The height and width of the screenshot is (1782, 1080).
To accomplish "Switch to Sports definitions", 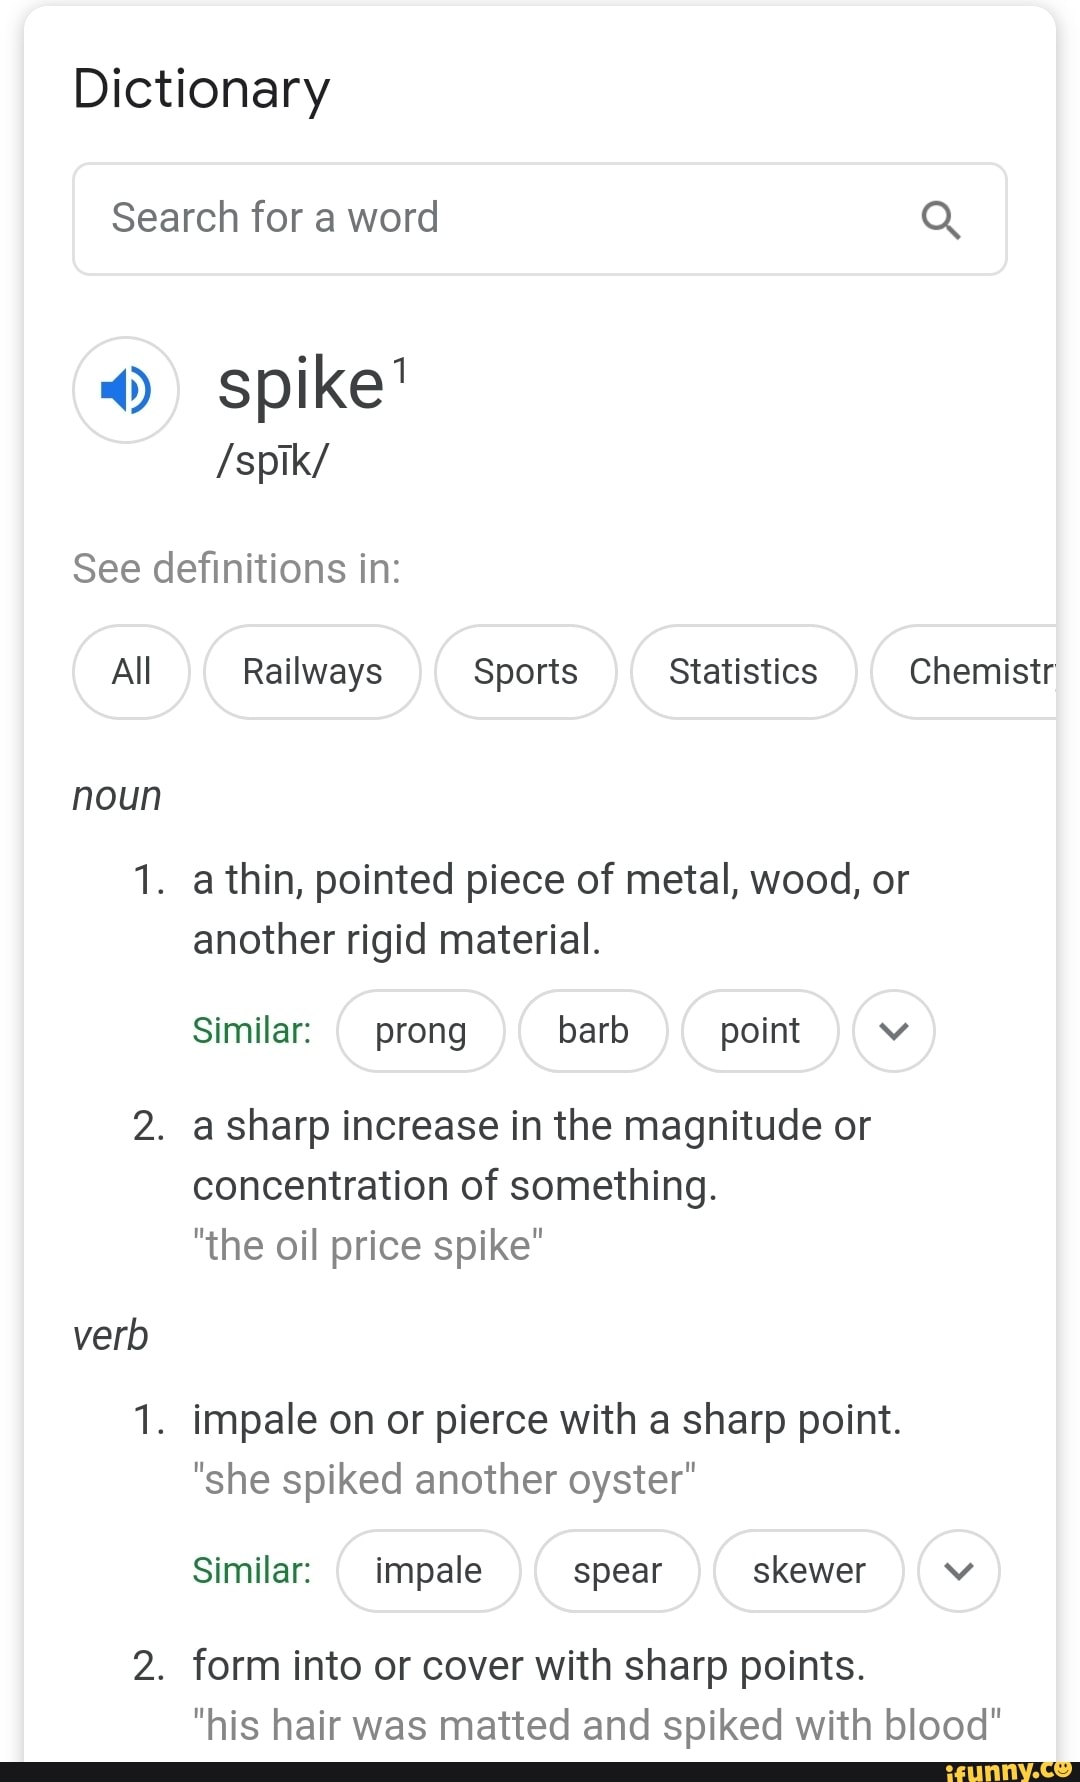I will (525, 672).
